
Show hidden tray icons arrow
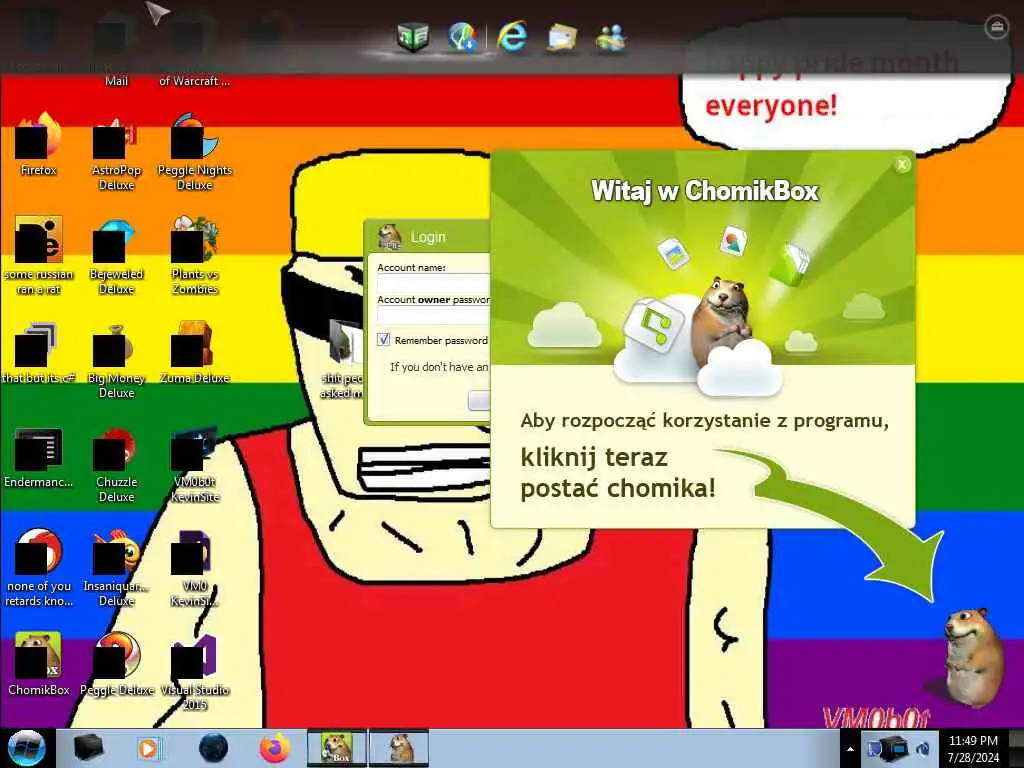850,749
